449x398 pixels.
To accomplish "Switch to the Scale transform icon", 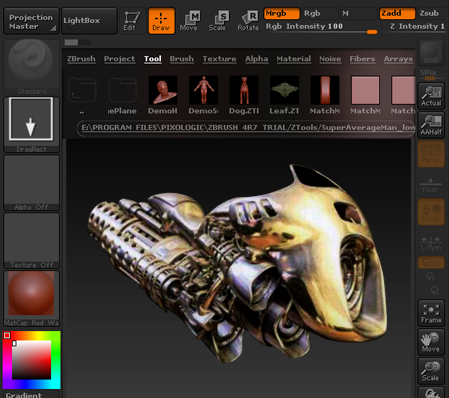I will [218, 21].
